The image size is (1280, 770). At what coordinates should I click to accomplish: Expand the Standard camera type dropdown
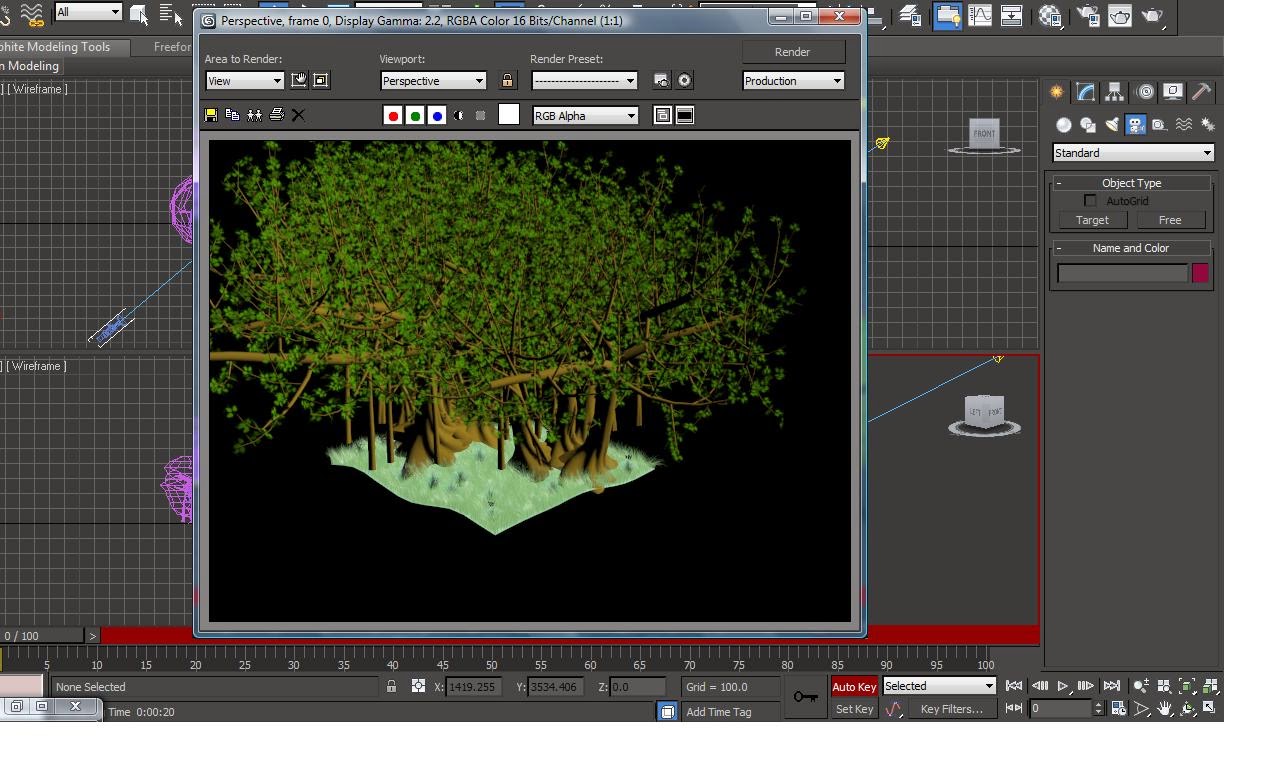[1133, 153]
